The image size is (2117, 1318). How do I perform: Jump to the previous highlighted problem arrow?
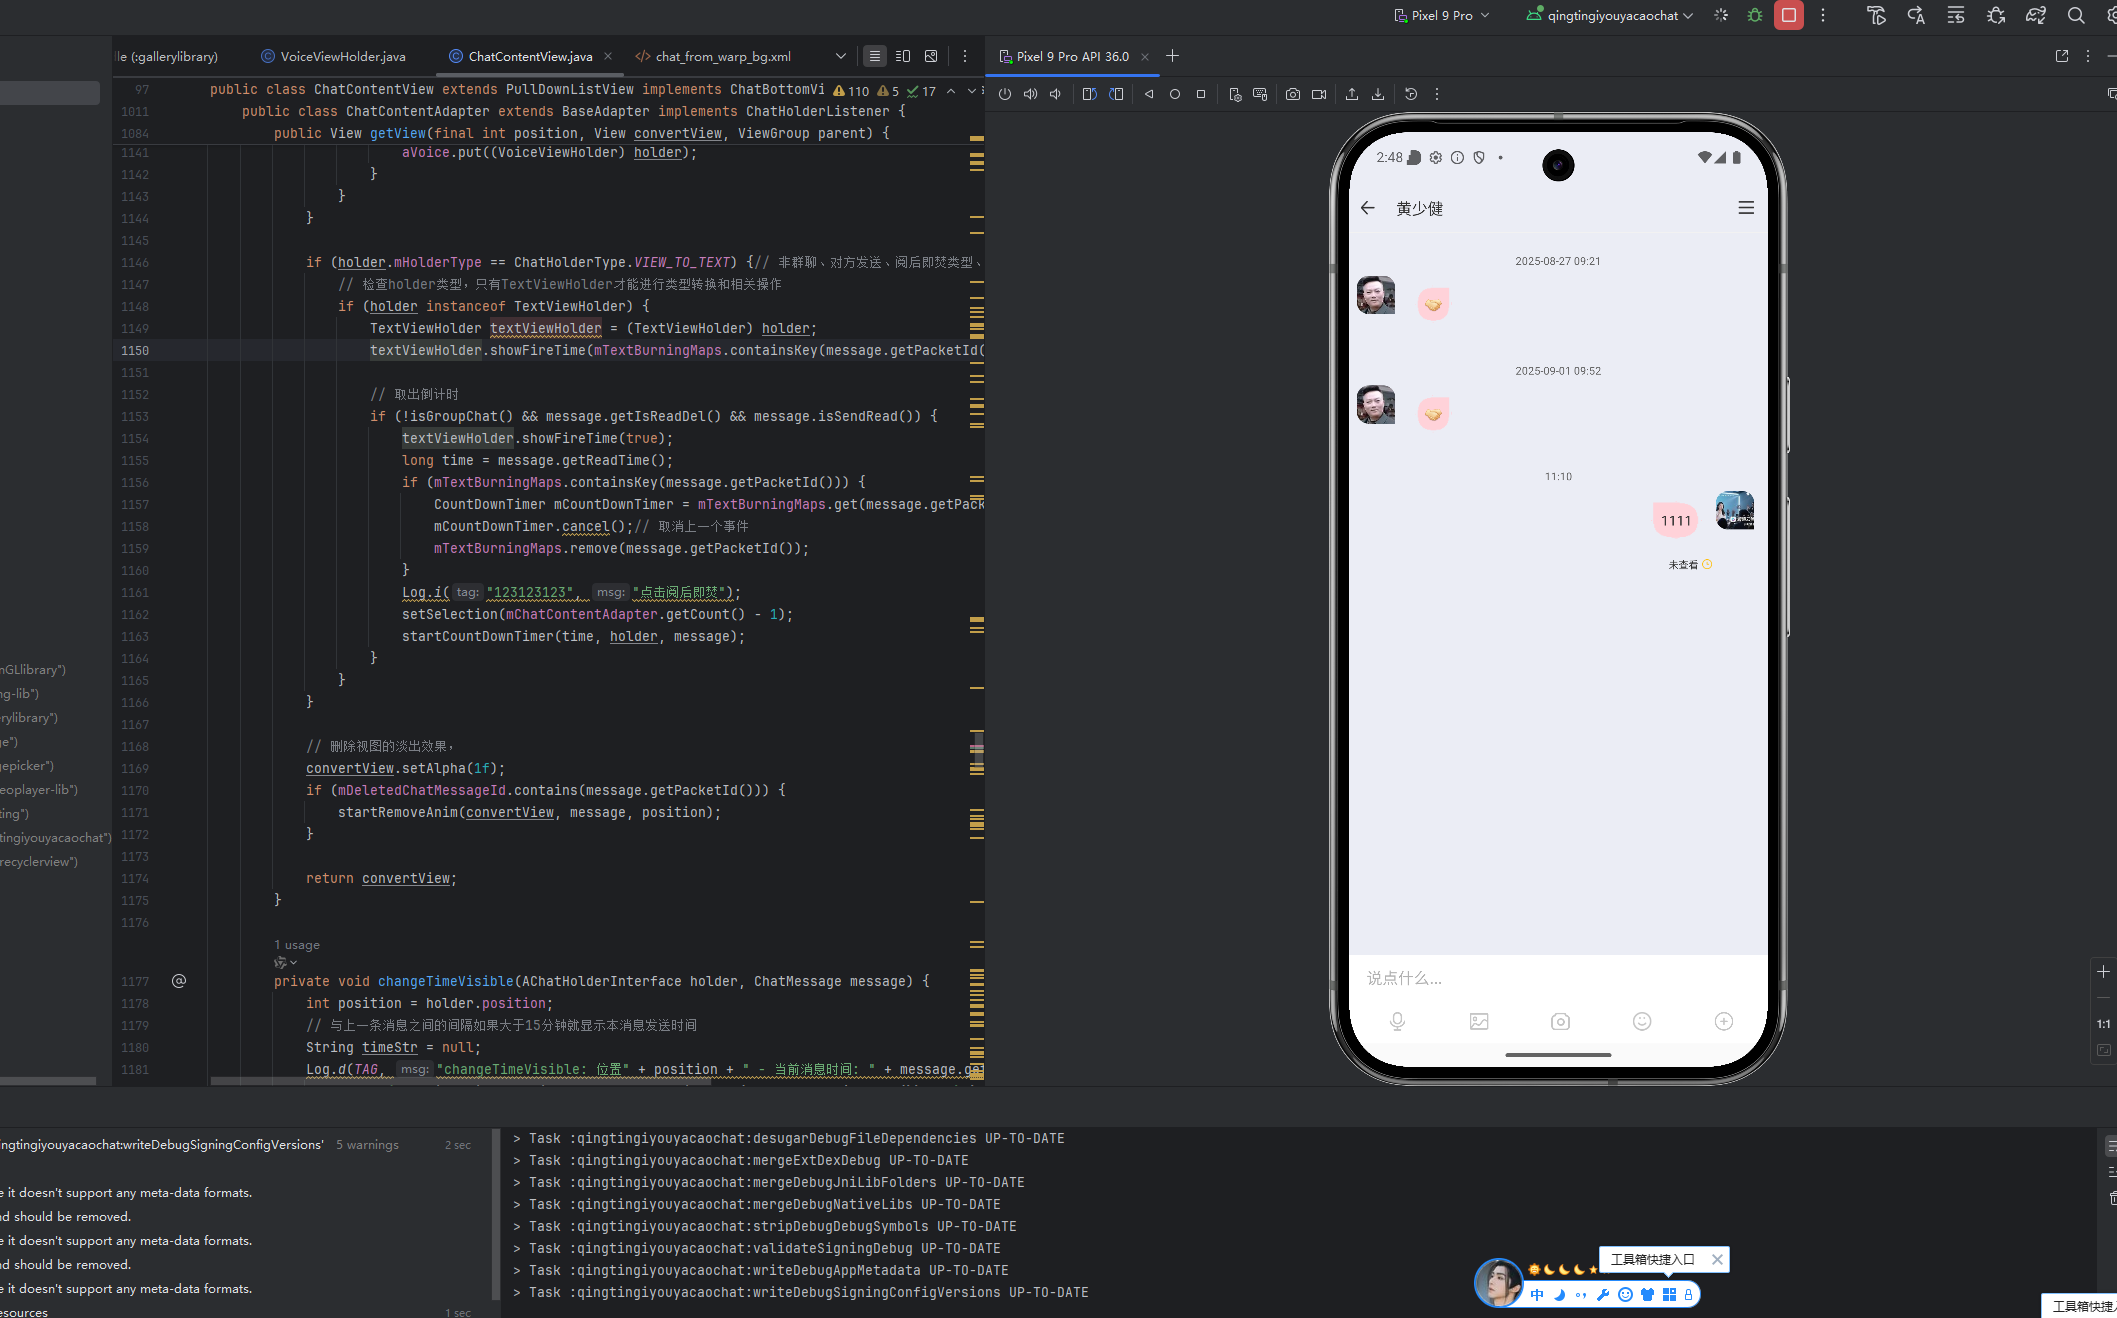[951, 91]
